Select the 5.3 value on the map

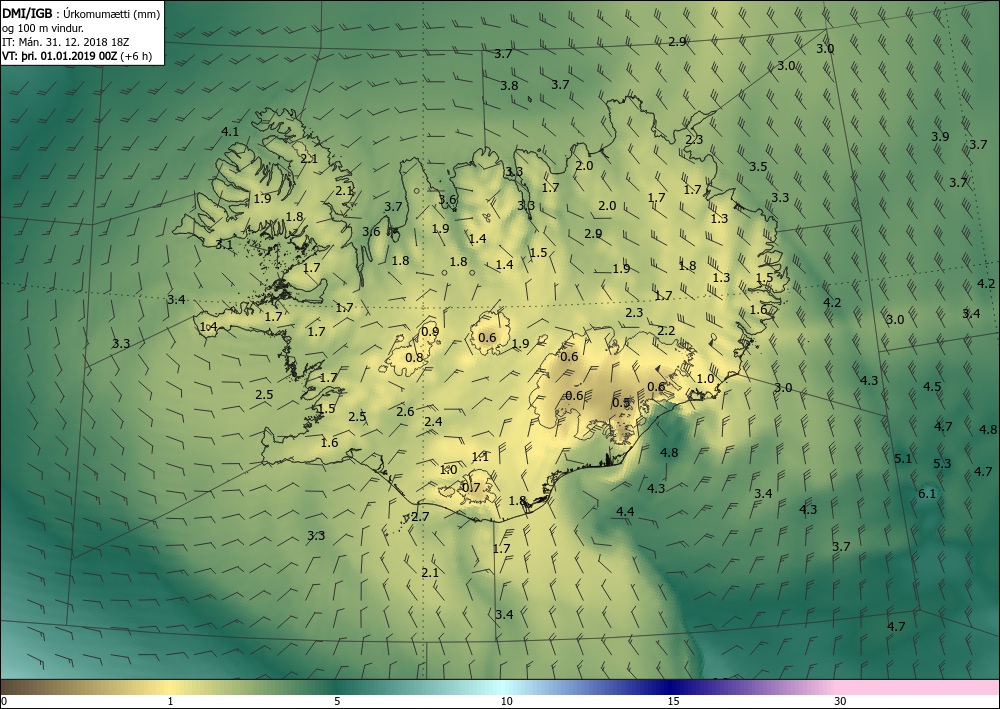coord(942,464)
